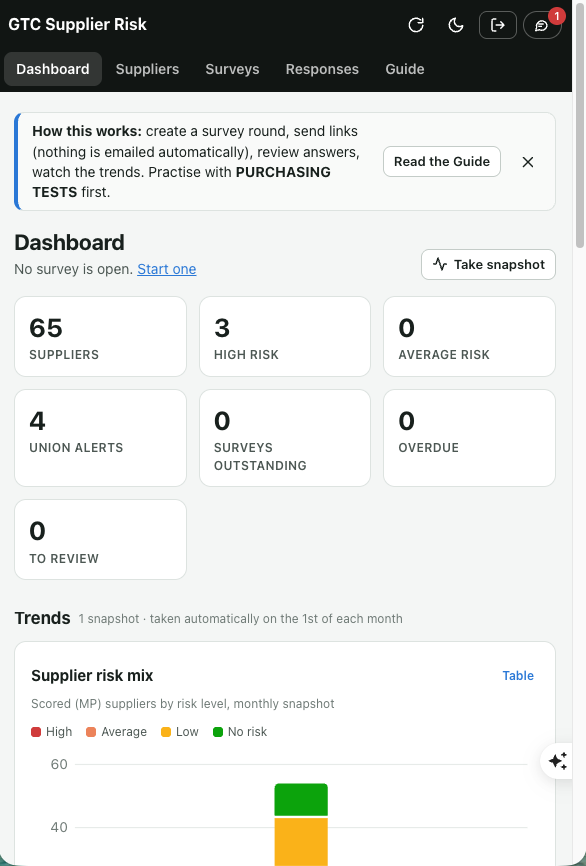Click the refresh icon in header
Viewport: 586px width, 866px height.
pos(416,25)
